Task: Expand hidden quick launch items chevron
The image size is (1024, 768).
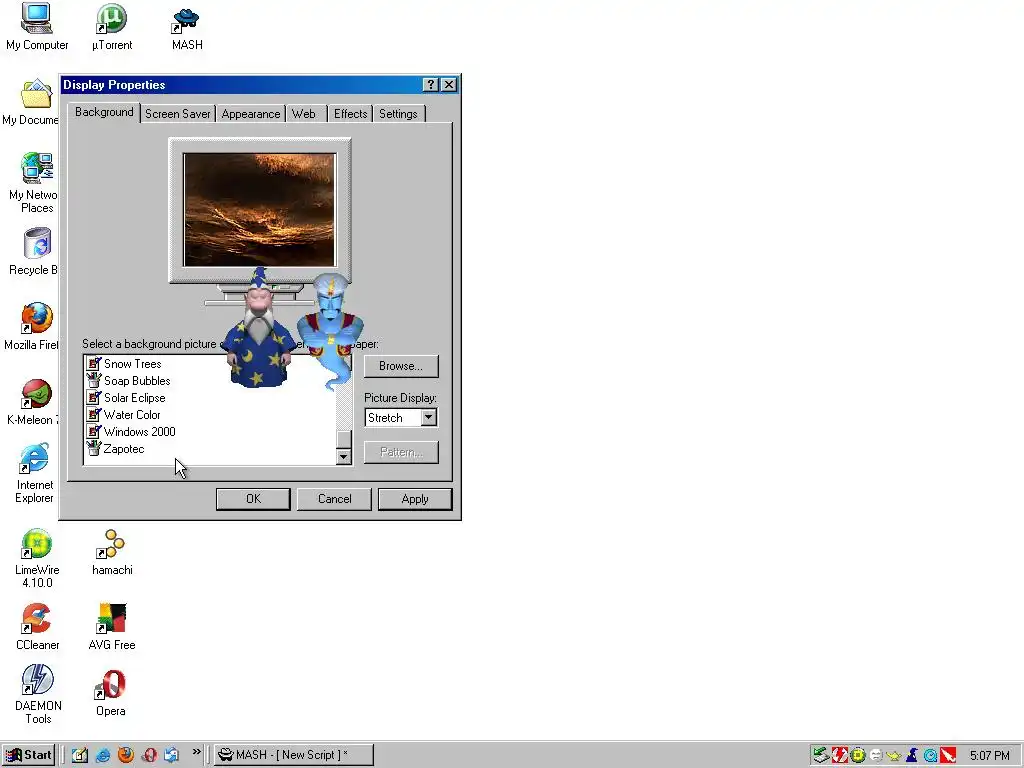Action: click(x=196, y=752)
